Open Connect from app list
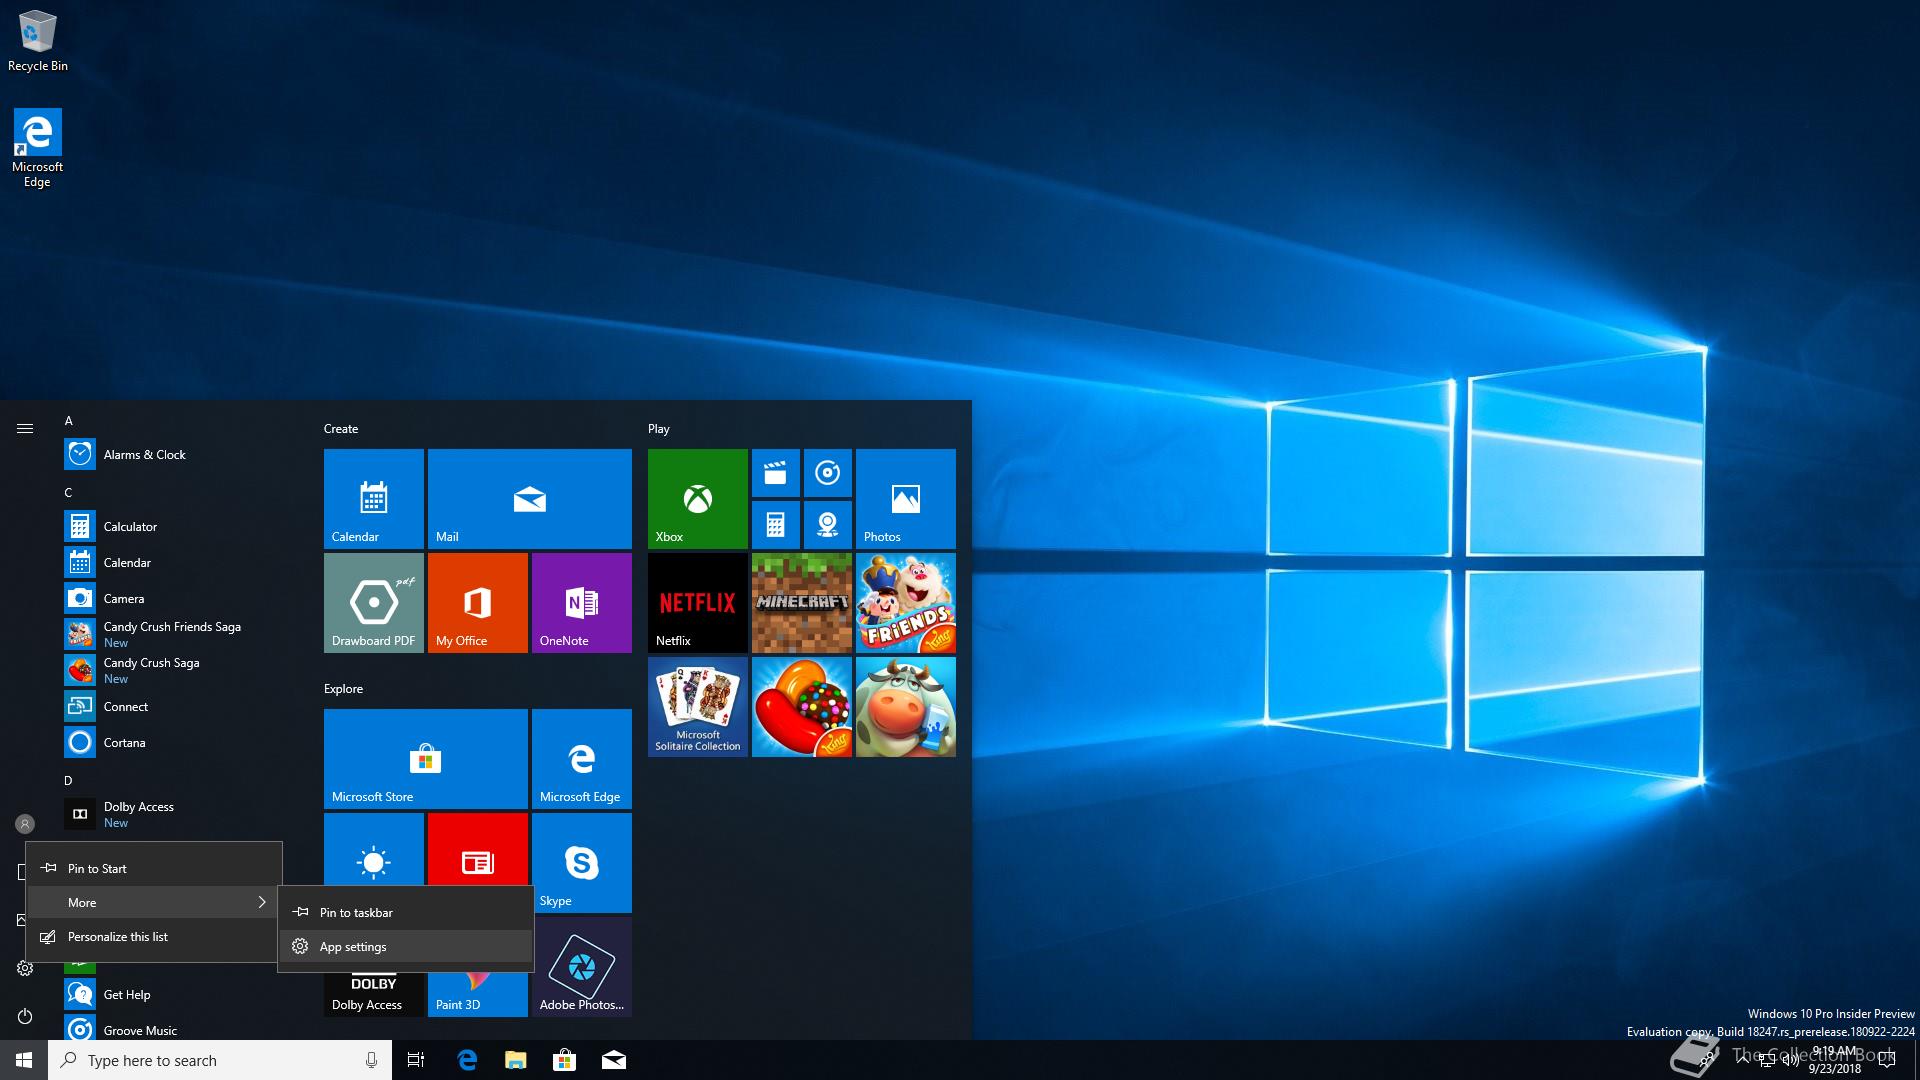 (x=182, y=706)
